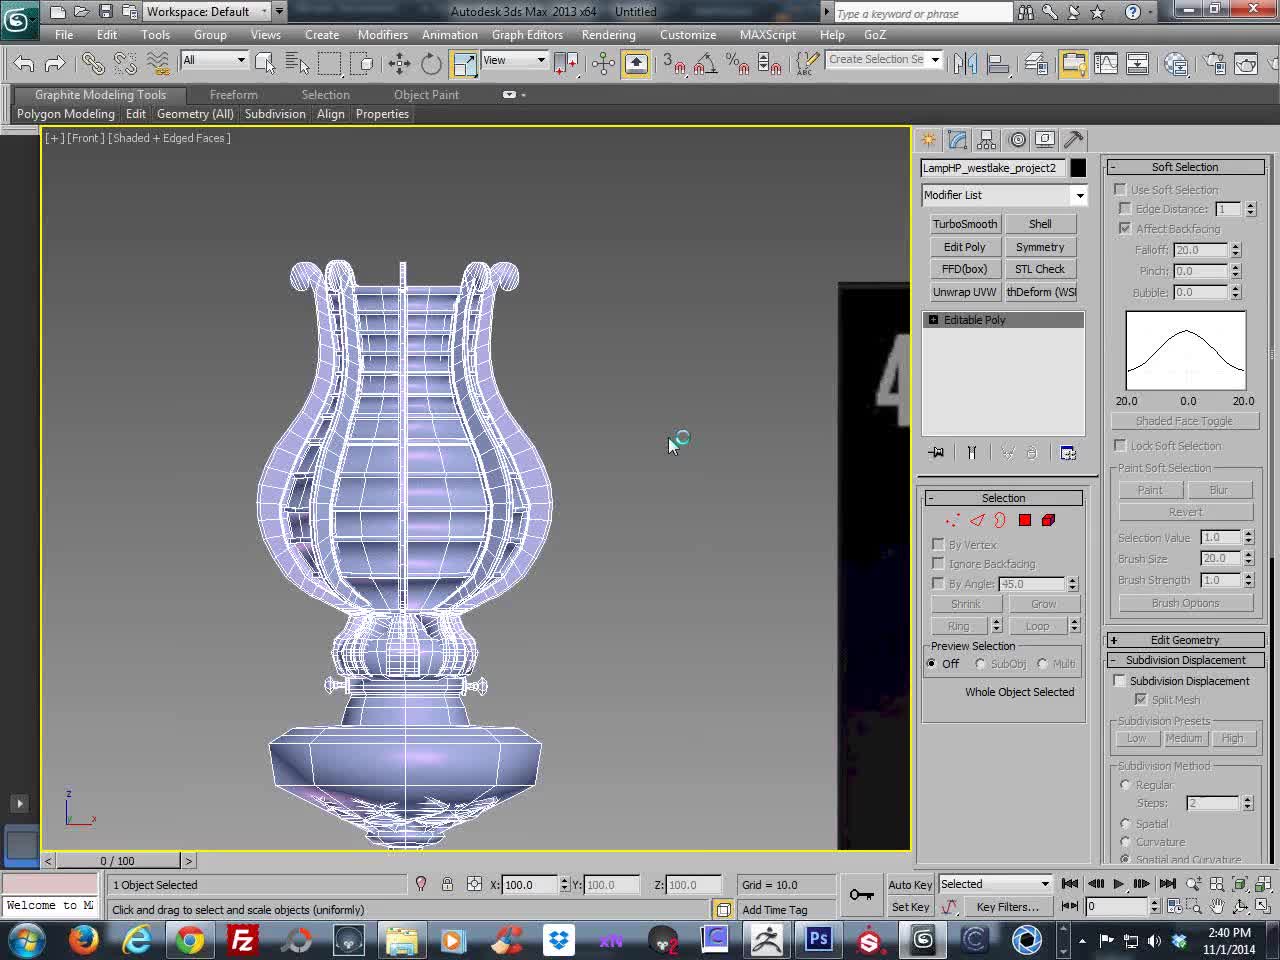Switch to the Freeform ribbon tab
This screenshot has width=1280, height=960.
pyautogui.click(x=233, y=95)
